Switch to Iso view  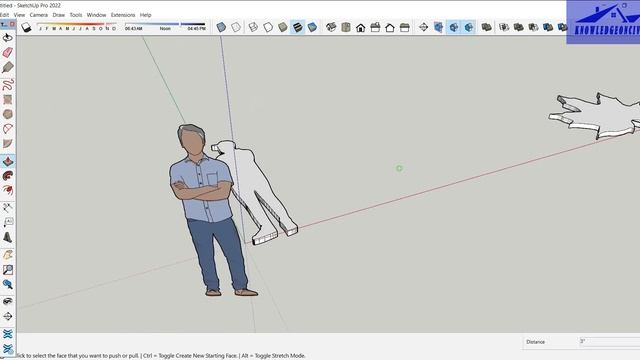[x=331, y=27]
